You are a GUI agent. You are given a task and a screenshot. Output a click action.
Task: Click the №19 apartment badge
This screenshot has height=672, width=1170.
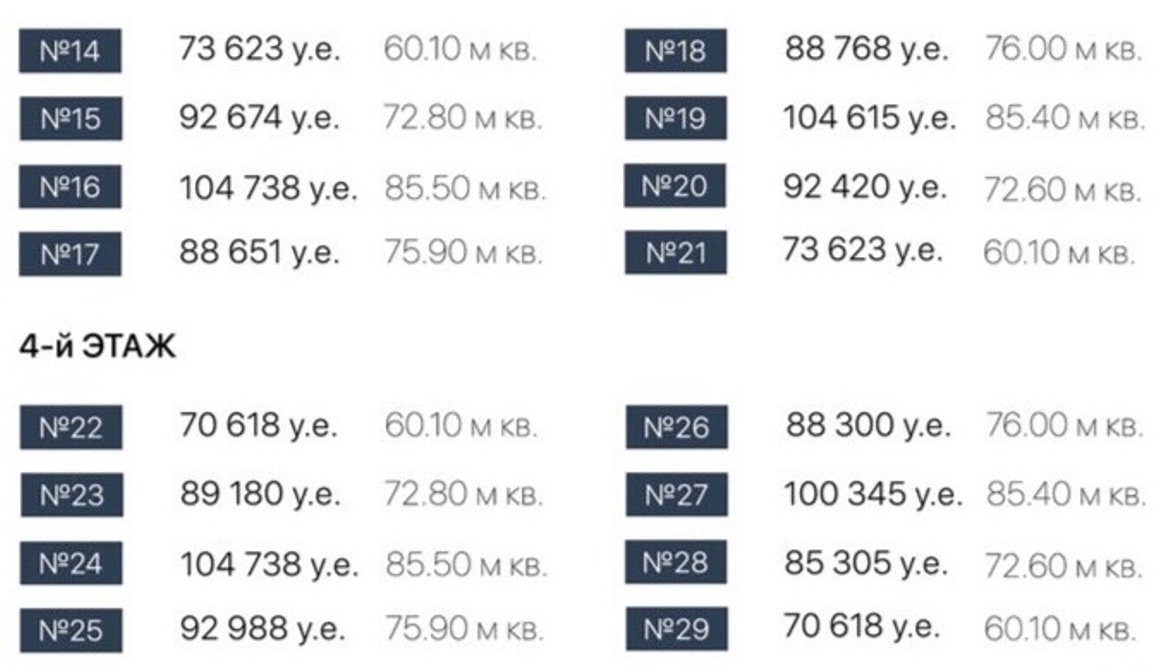click(676, 120)
